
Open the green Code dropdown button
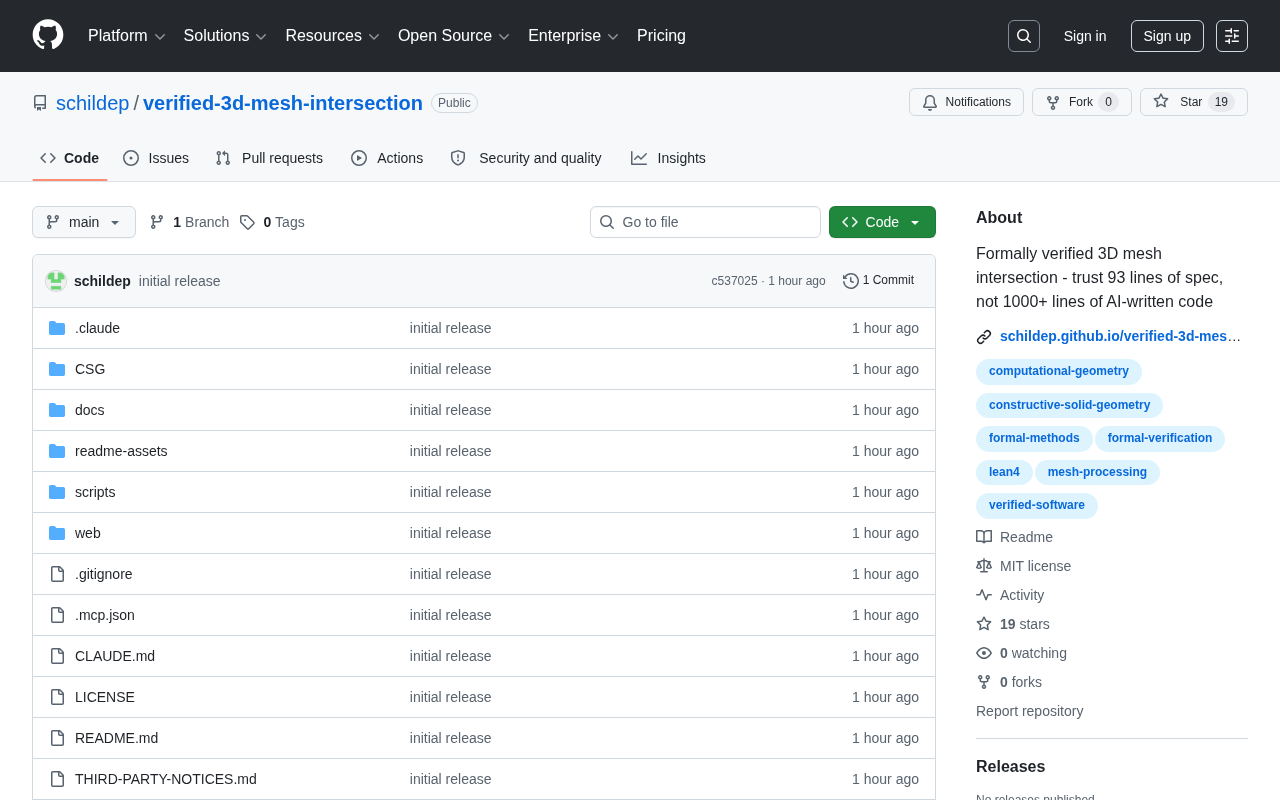click(882, 222)
